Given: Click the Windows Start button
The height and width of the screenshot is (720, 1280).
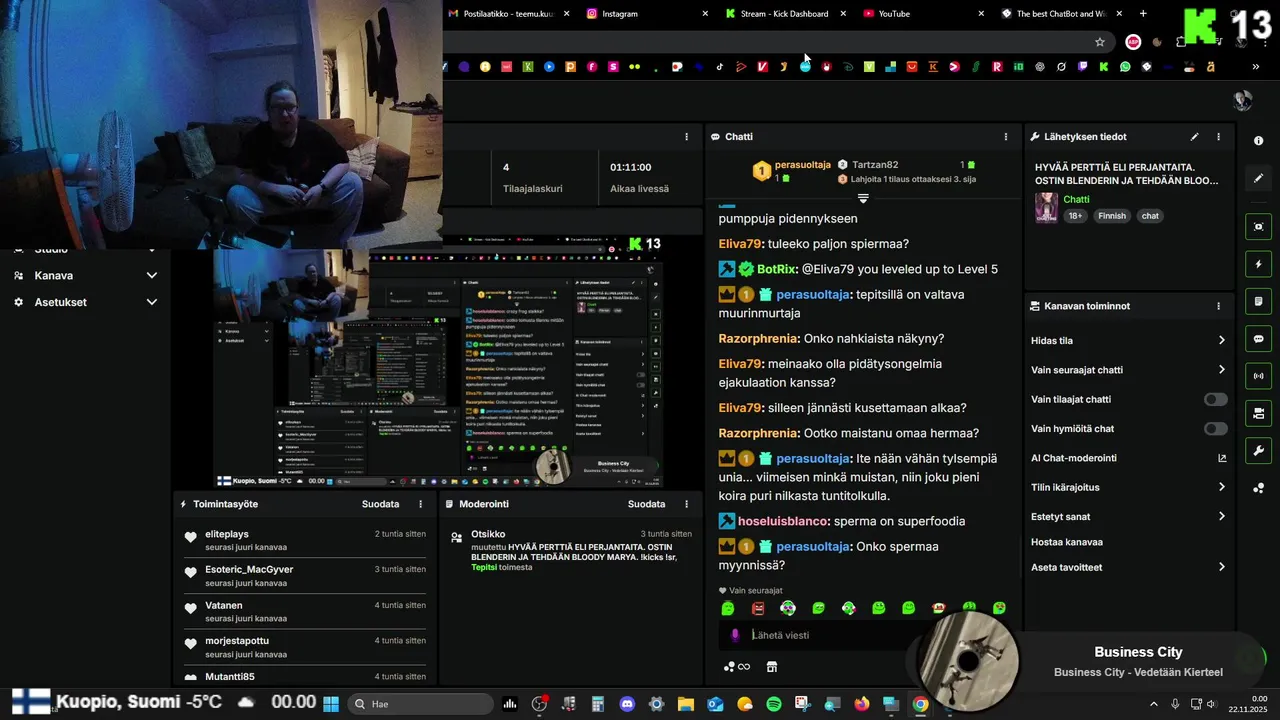Looking at the screenshot, I should tap(331, 704).
